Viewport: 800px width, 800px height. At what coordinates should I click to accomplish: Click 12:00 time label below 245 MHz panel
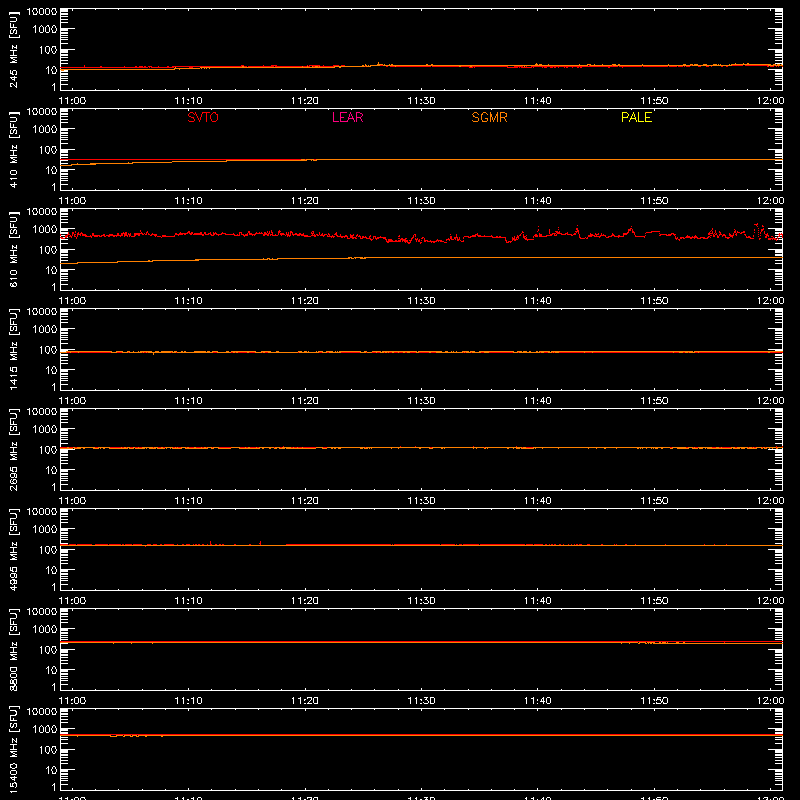(x=770, y=101)
